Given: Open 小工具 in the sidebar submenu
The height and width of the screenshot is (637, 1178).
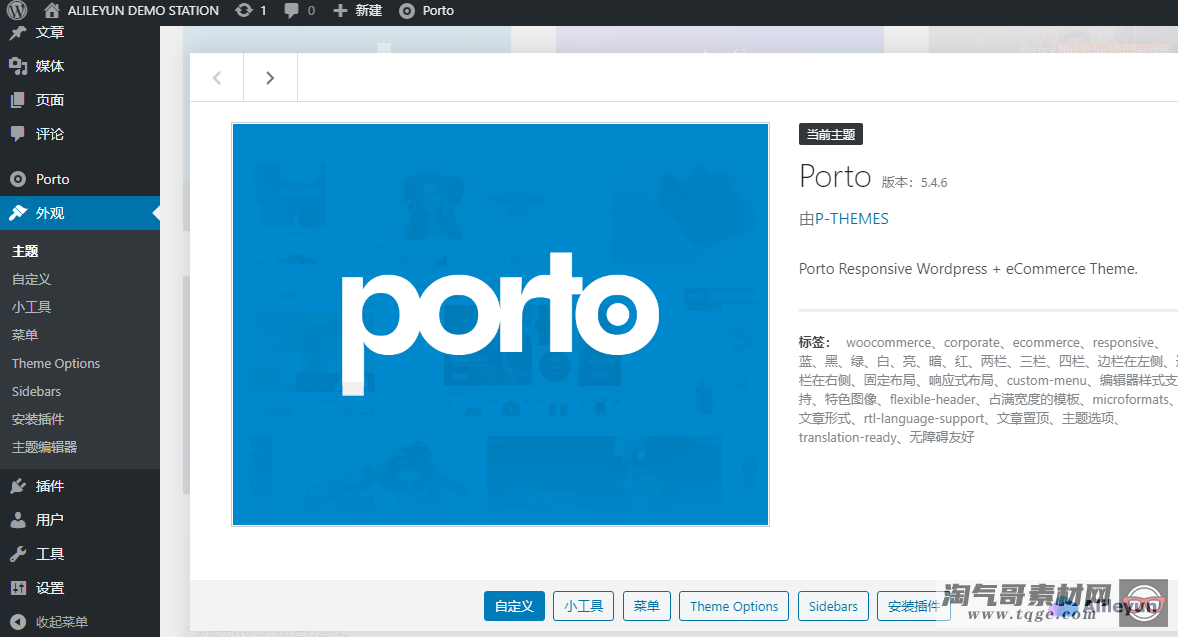Looking at the screenshot, I should 32,306.
